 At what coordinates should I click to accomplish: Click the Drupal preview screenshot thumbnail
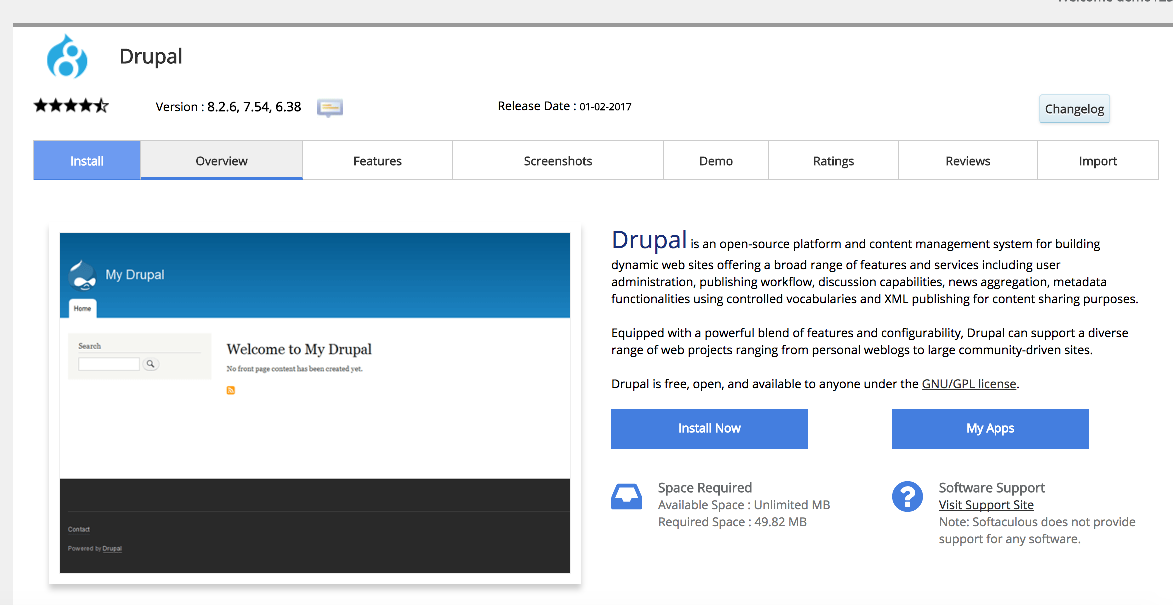coord(315,403)
